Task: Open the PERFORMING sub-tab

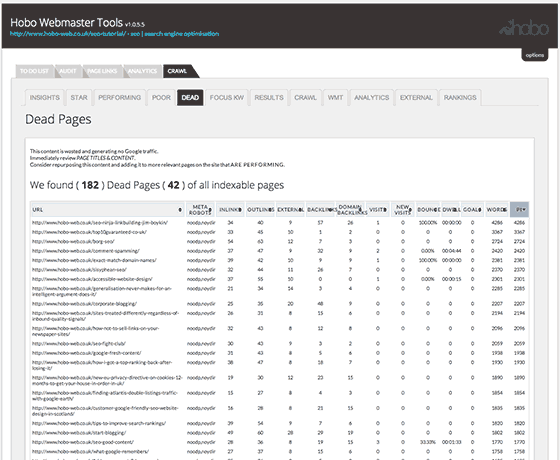Action: (120, 98)
